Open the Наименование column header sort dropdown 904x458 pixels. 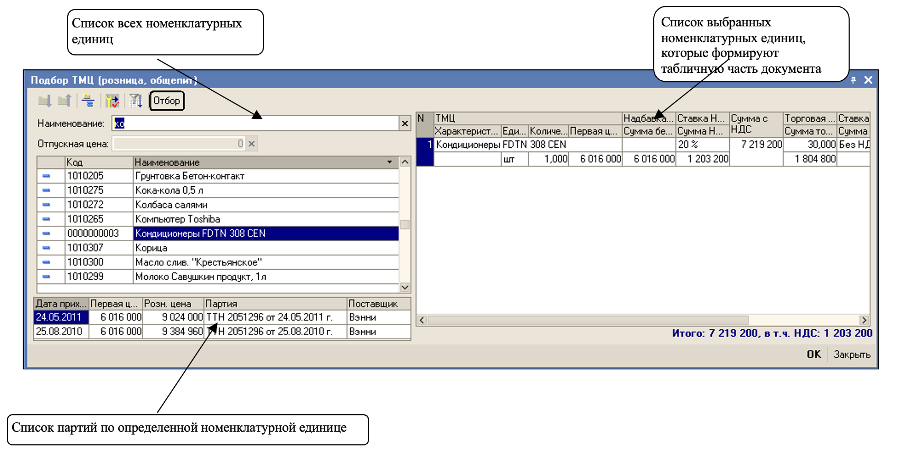(389, 162)
